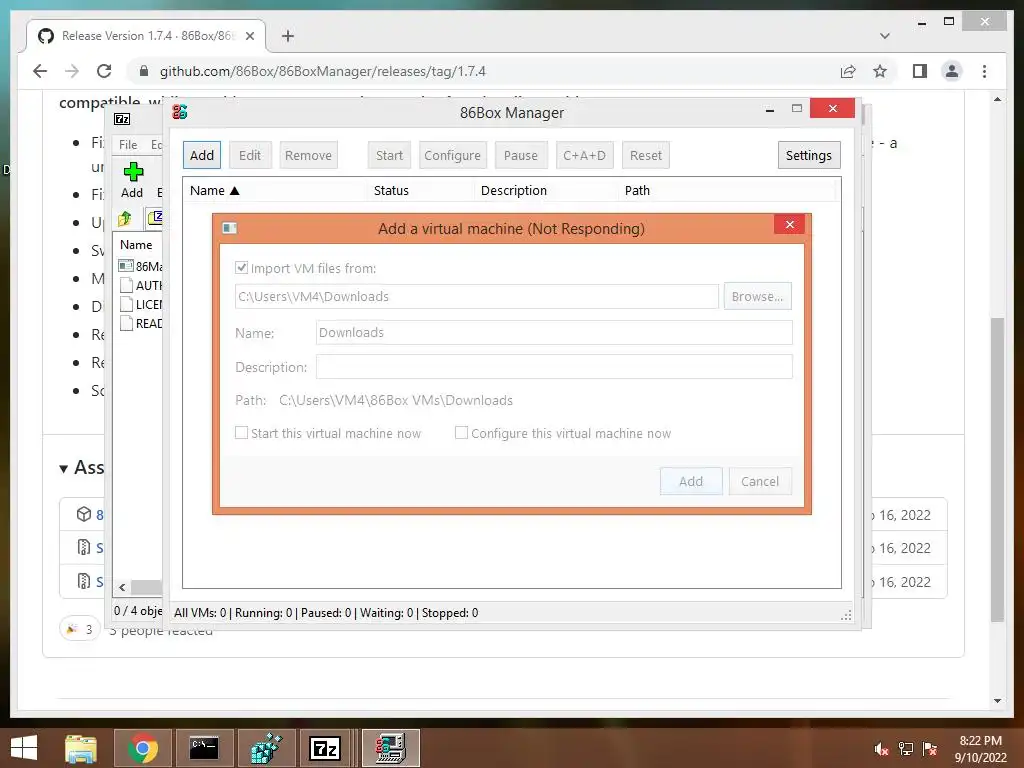
Task: Bookmark this page with the star icon
Action: [x=880, y=71]
